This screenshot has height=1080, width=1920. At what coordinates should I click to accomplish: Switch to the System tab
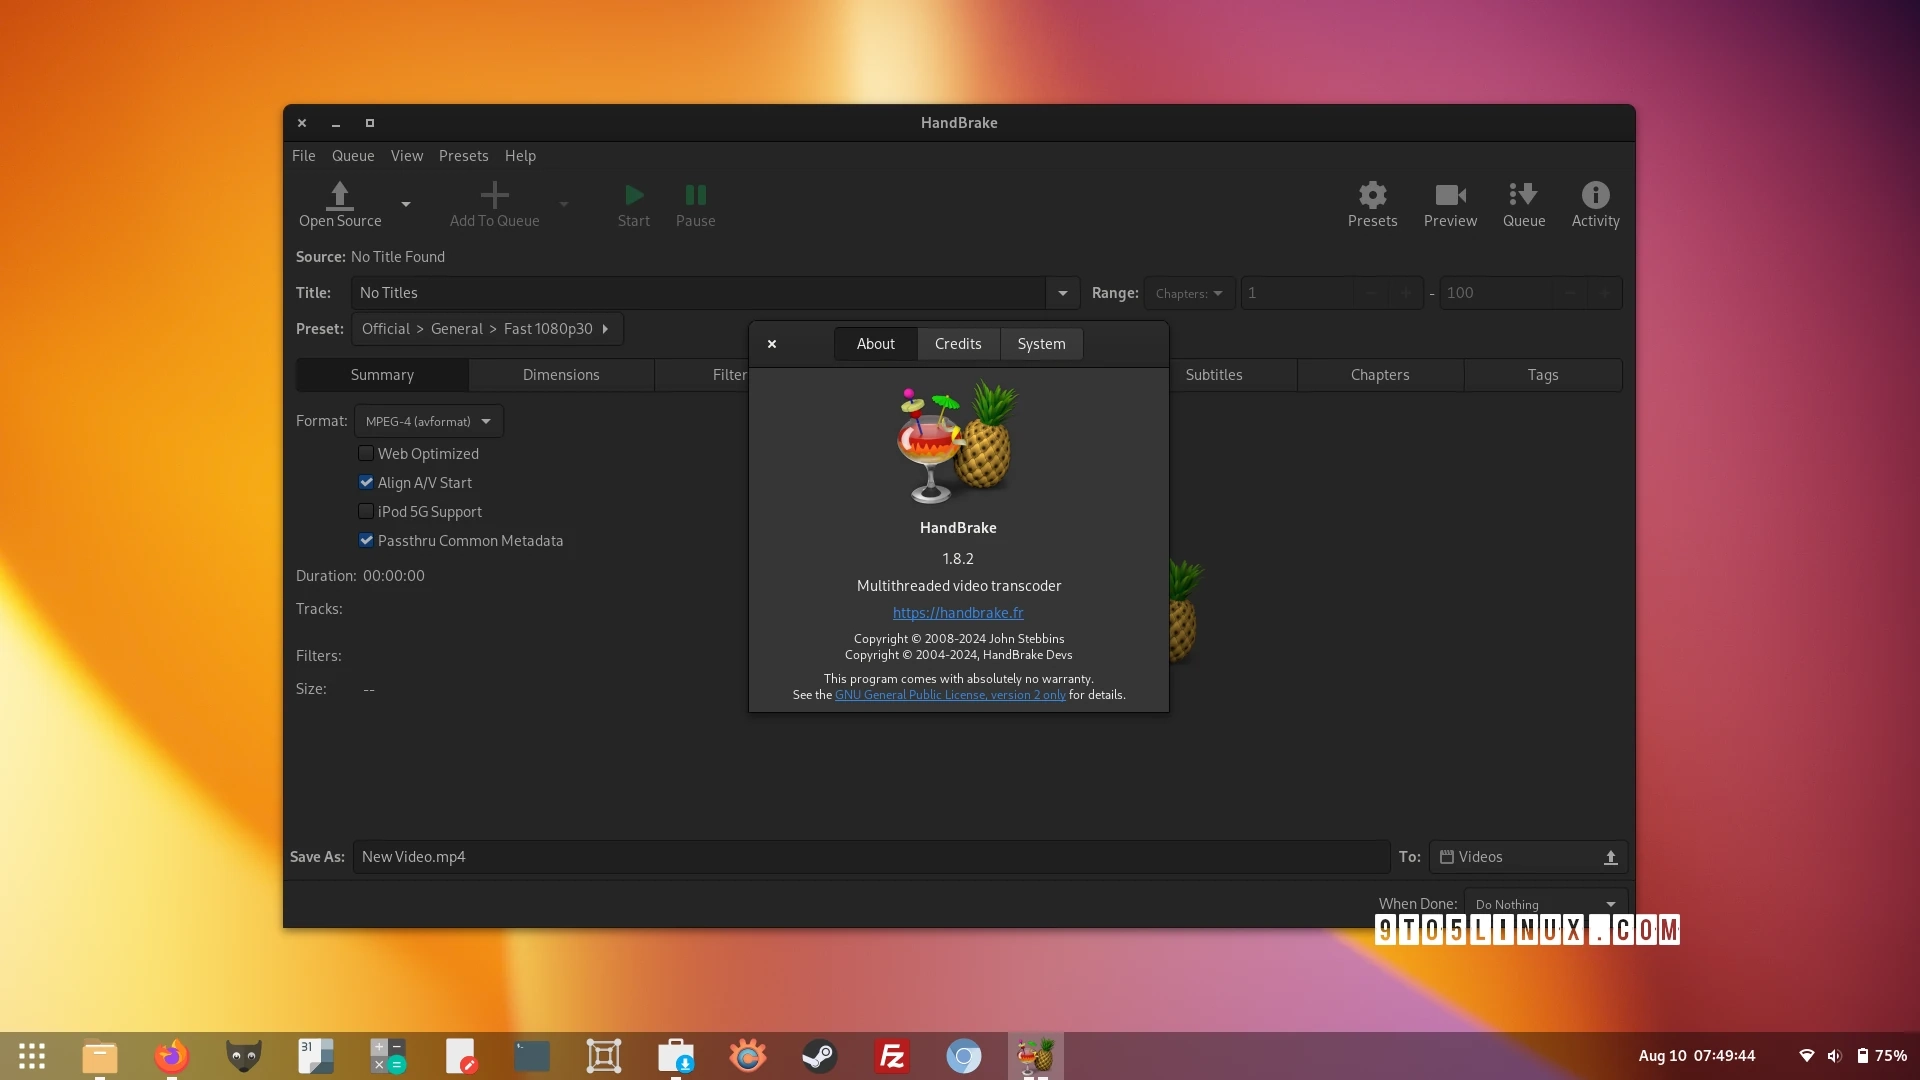click(1040, 343)
